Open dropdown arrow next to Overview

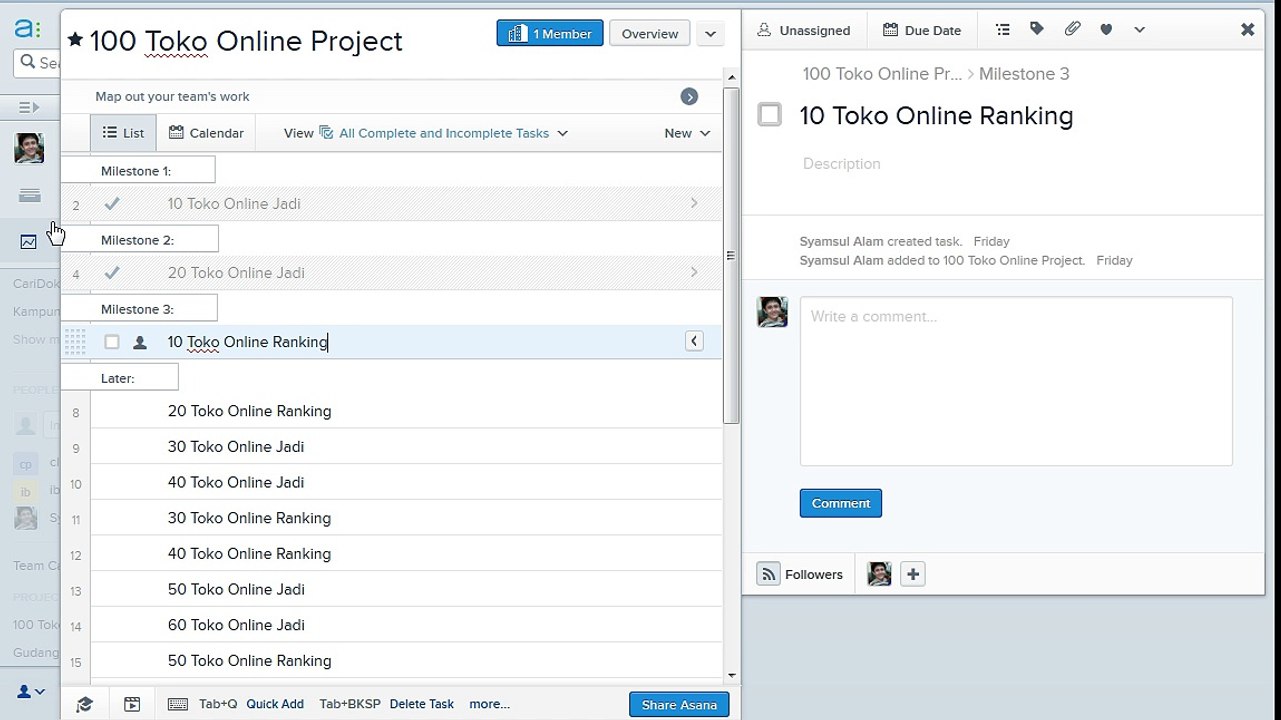tap(710, 34)
